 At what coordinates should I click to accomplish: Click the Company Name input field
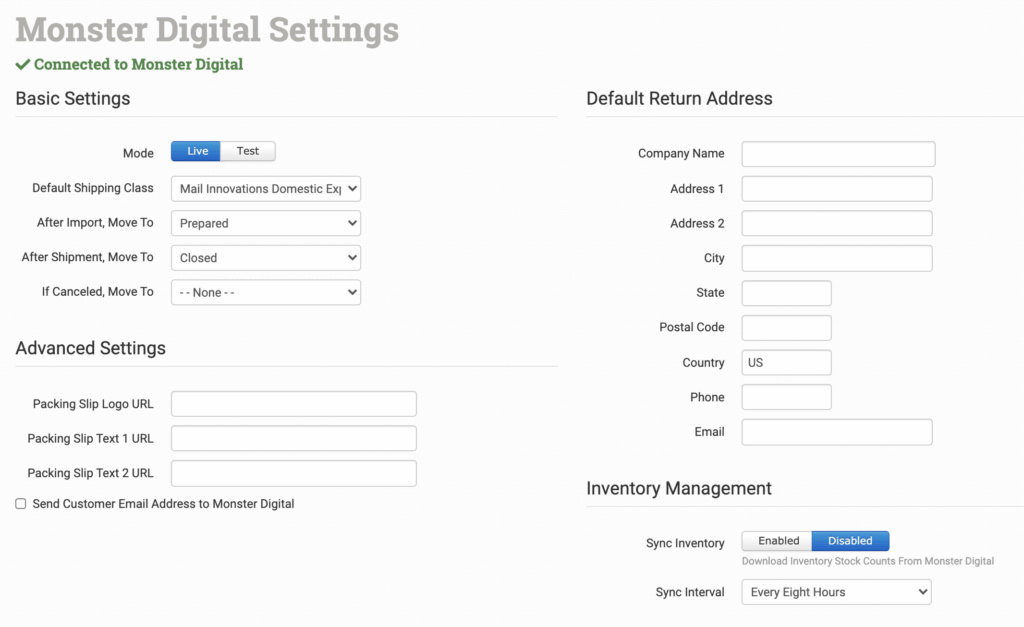pos(838,154)
